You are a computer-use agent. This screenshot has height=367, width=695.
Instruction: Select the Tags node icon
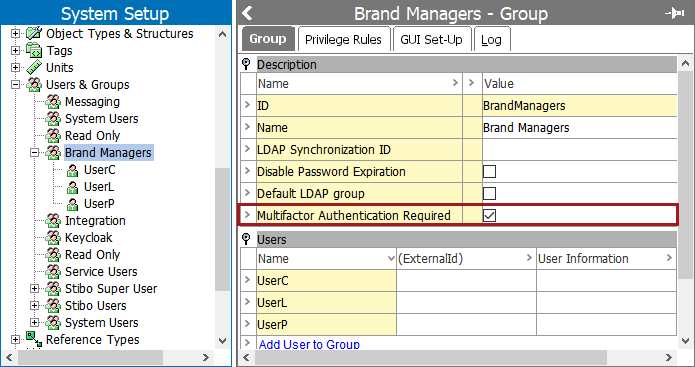[34, 50]
